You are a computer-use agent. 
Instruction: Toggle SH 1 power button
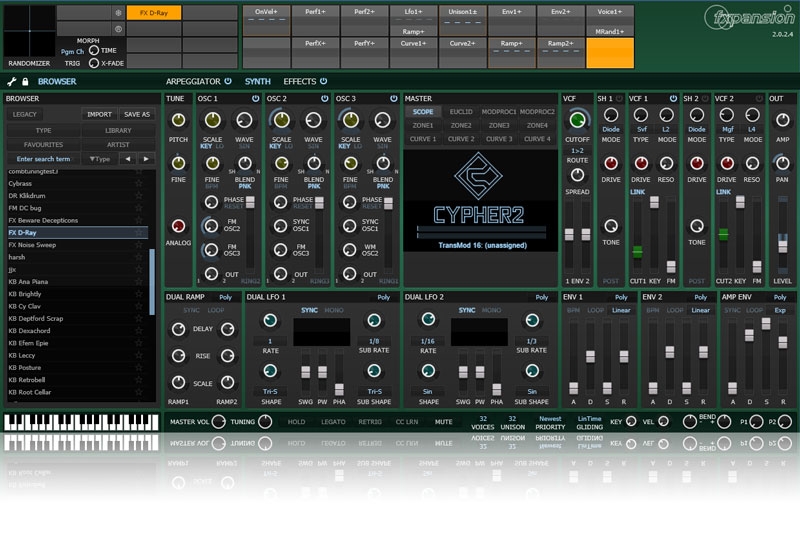pos(619,98)
